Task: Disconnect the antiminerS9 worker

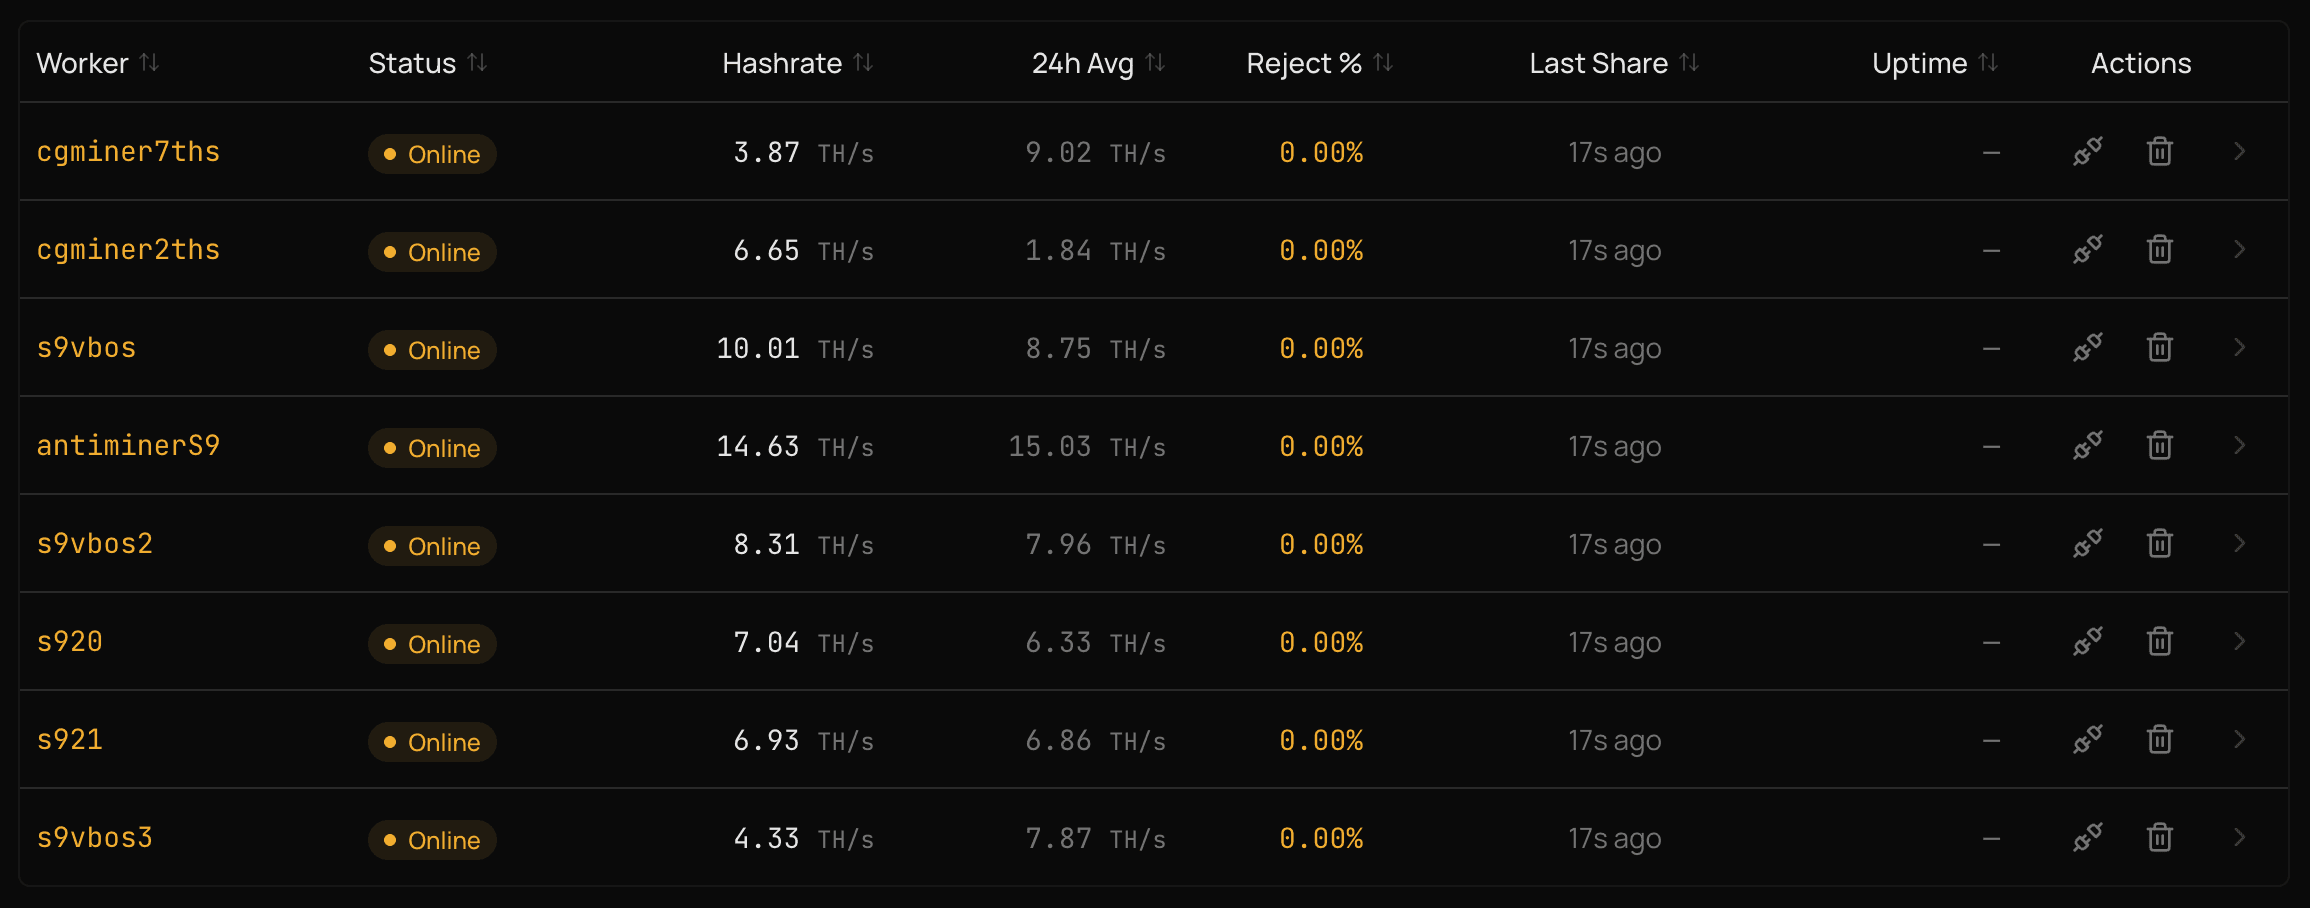Action: point(2085,446)
